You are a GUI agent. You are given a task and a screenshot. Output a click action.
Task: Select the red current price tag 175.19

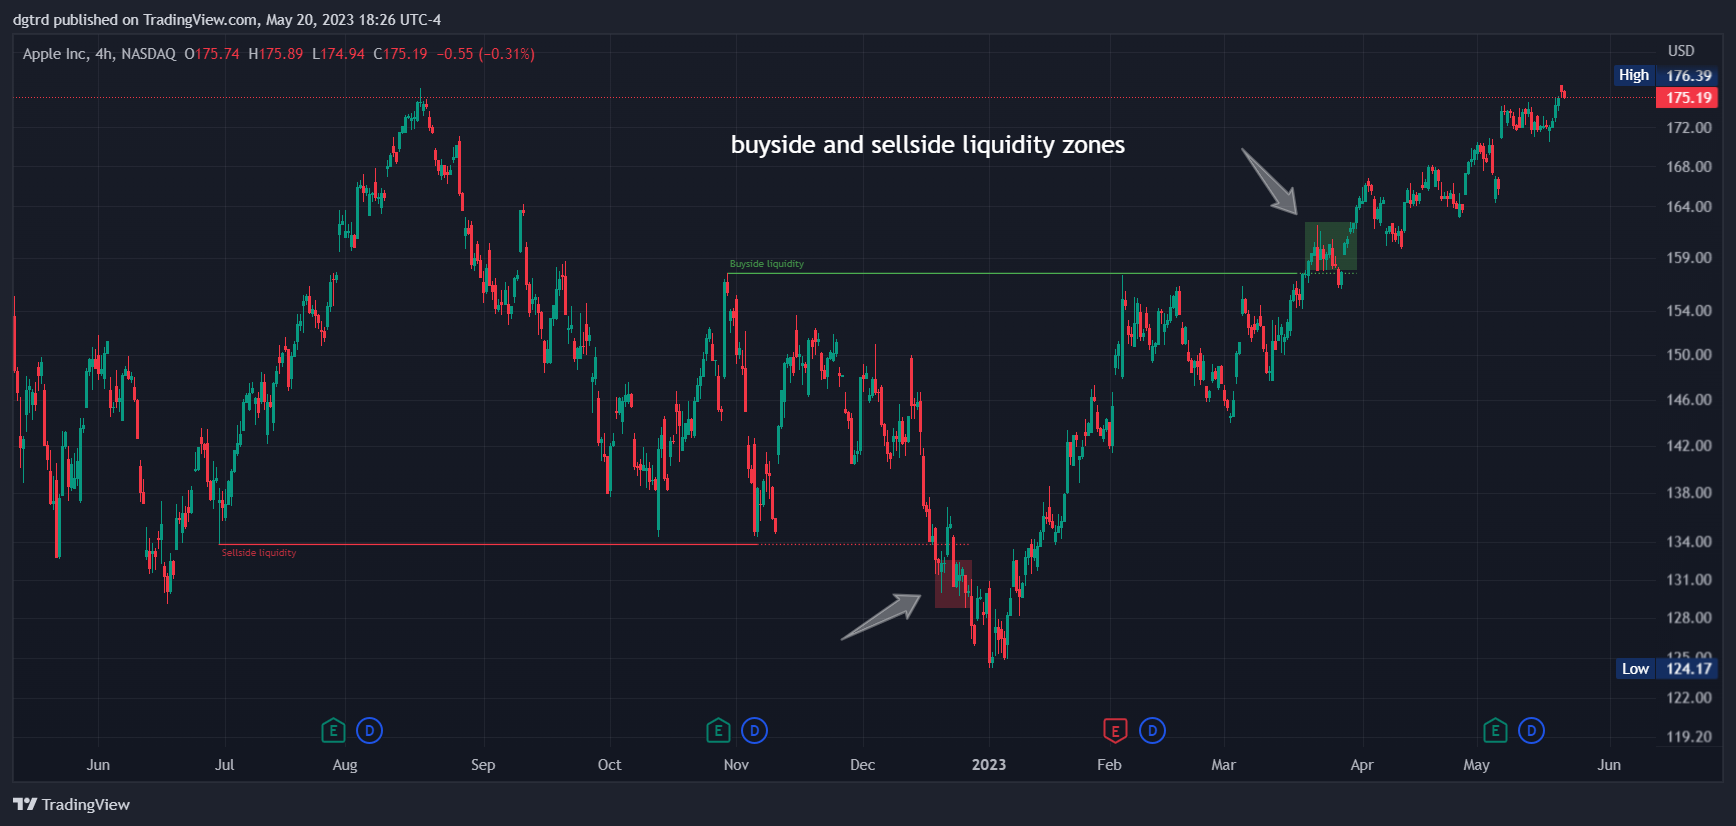tap(1687, 98)
